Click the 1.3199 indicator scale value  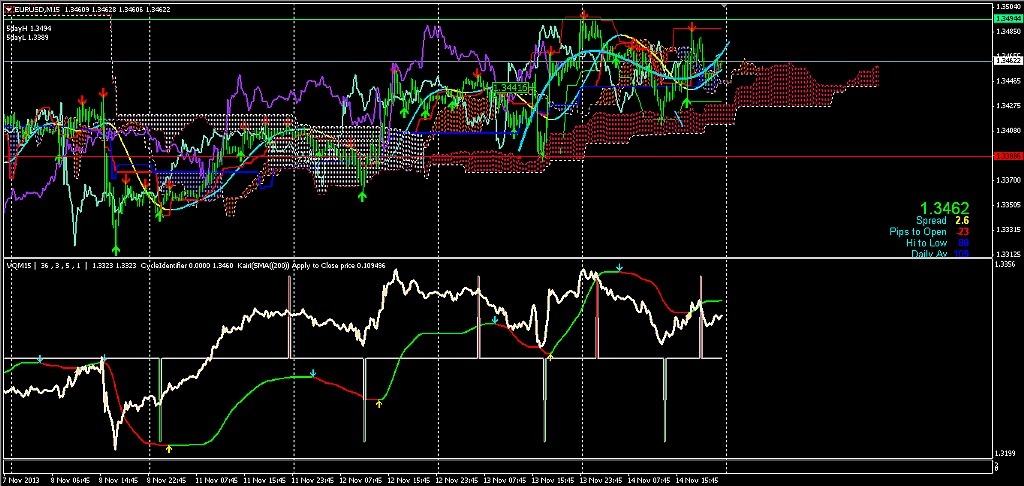tap(1004, 453)
